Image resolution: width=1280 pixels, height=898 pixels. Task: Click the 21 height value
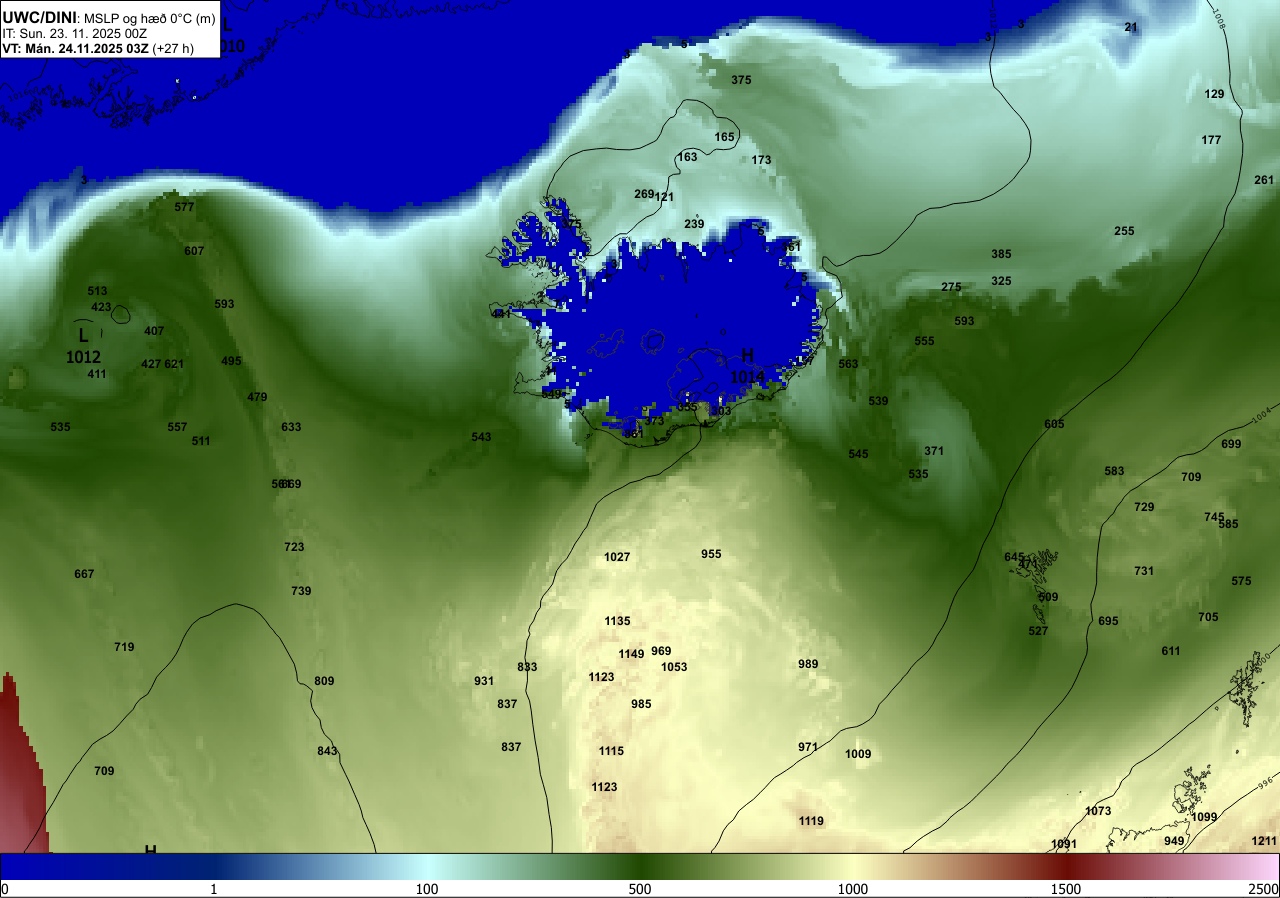1131,27
